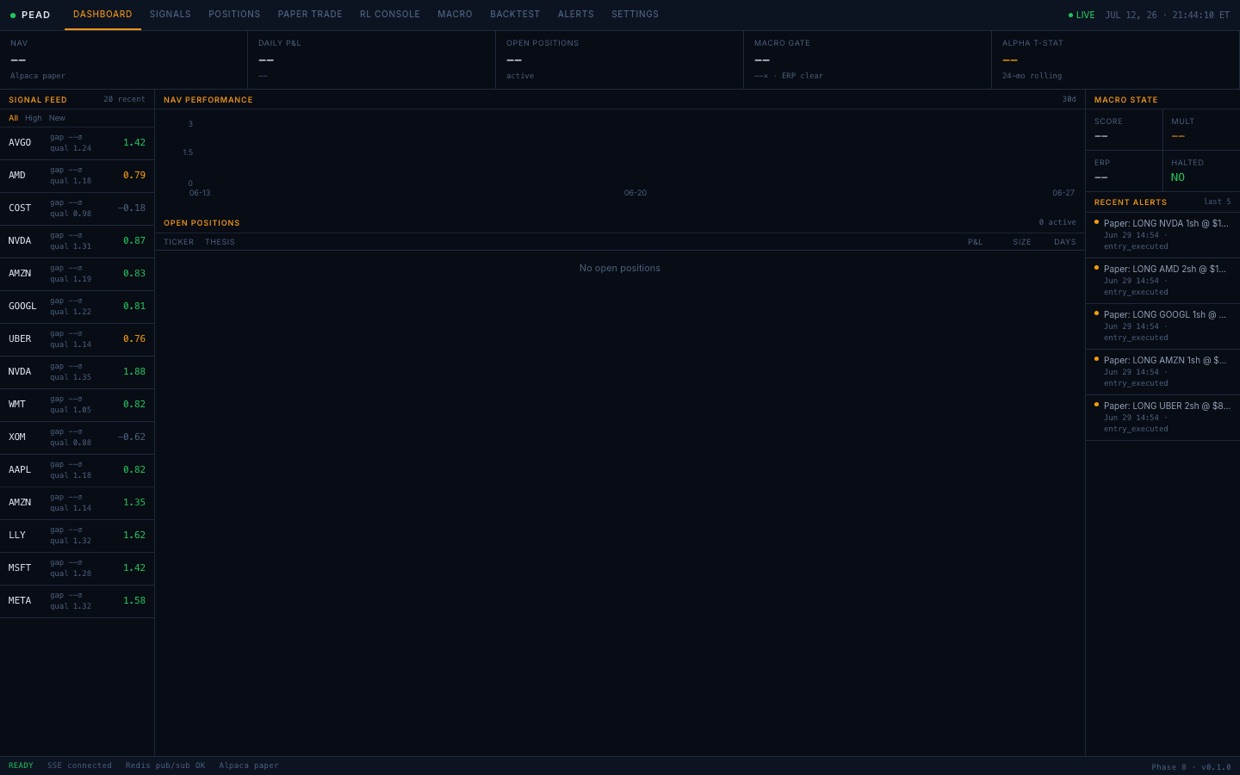This screenshot has width=1240, height=775.
Task: Select the Open Positions summary card
Action: coord(619,60)
